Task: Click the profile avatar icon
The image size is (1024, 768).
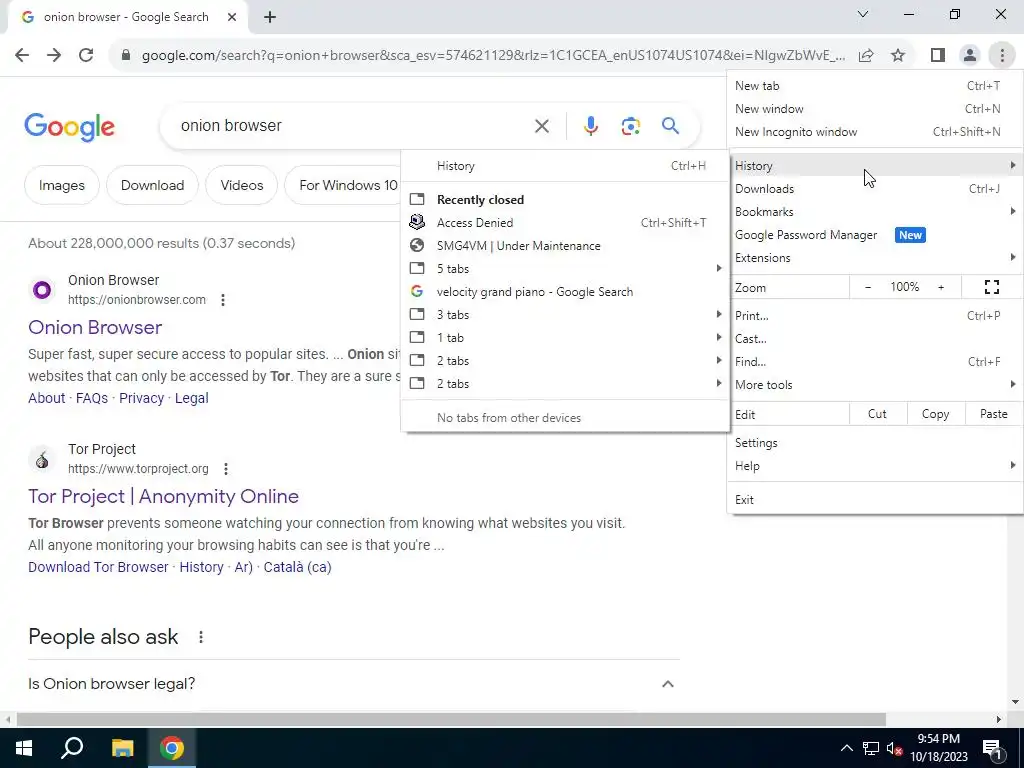Action: (970, 56)
